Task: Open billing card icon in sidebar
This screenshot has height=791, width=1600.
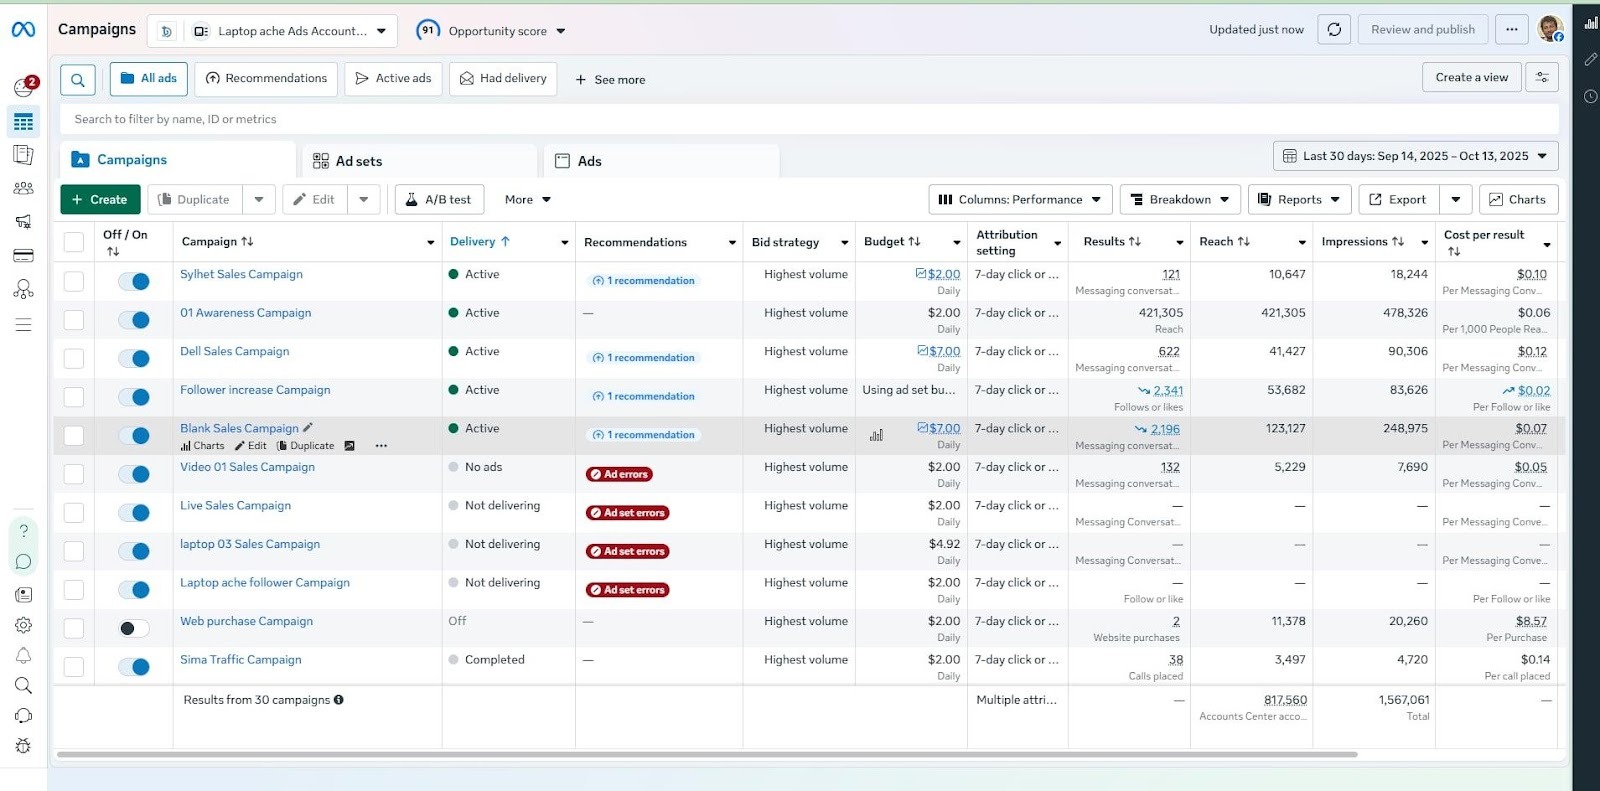Action: coord(23,256)
